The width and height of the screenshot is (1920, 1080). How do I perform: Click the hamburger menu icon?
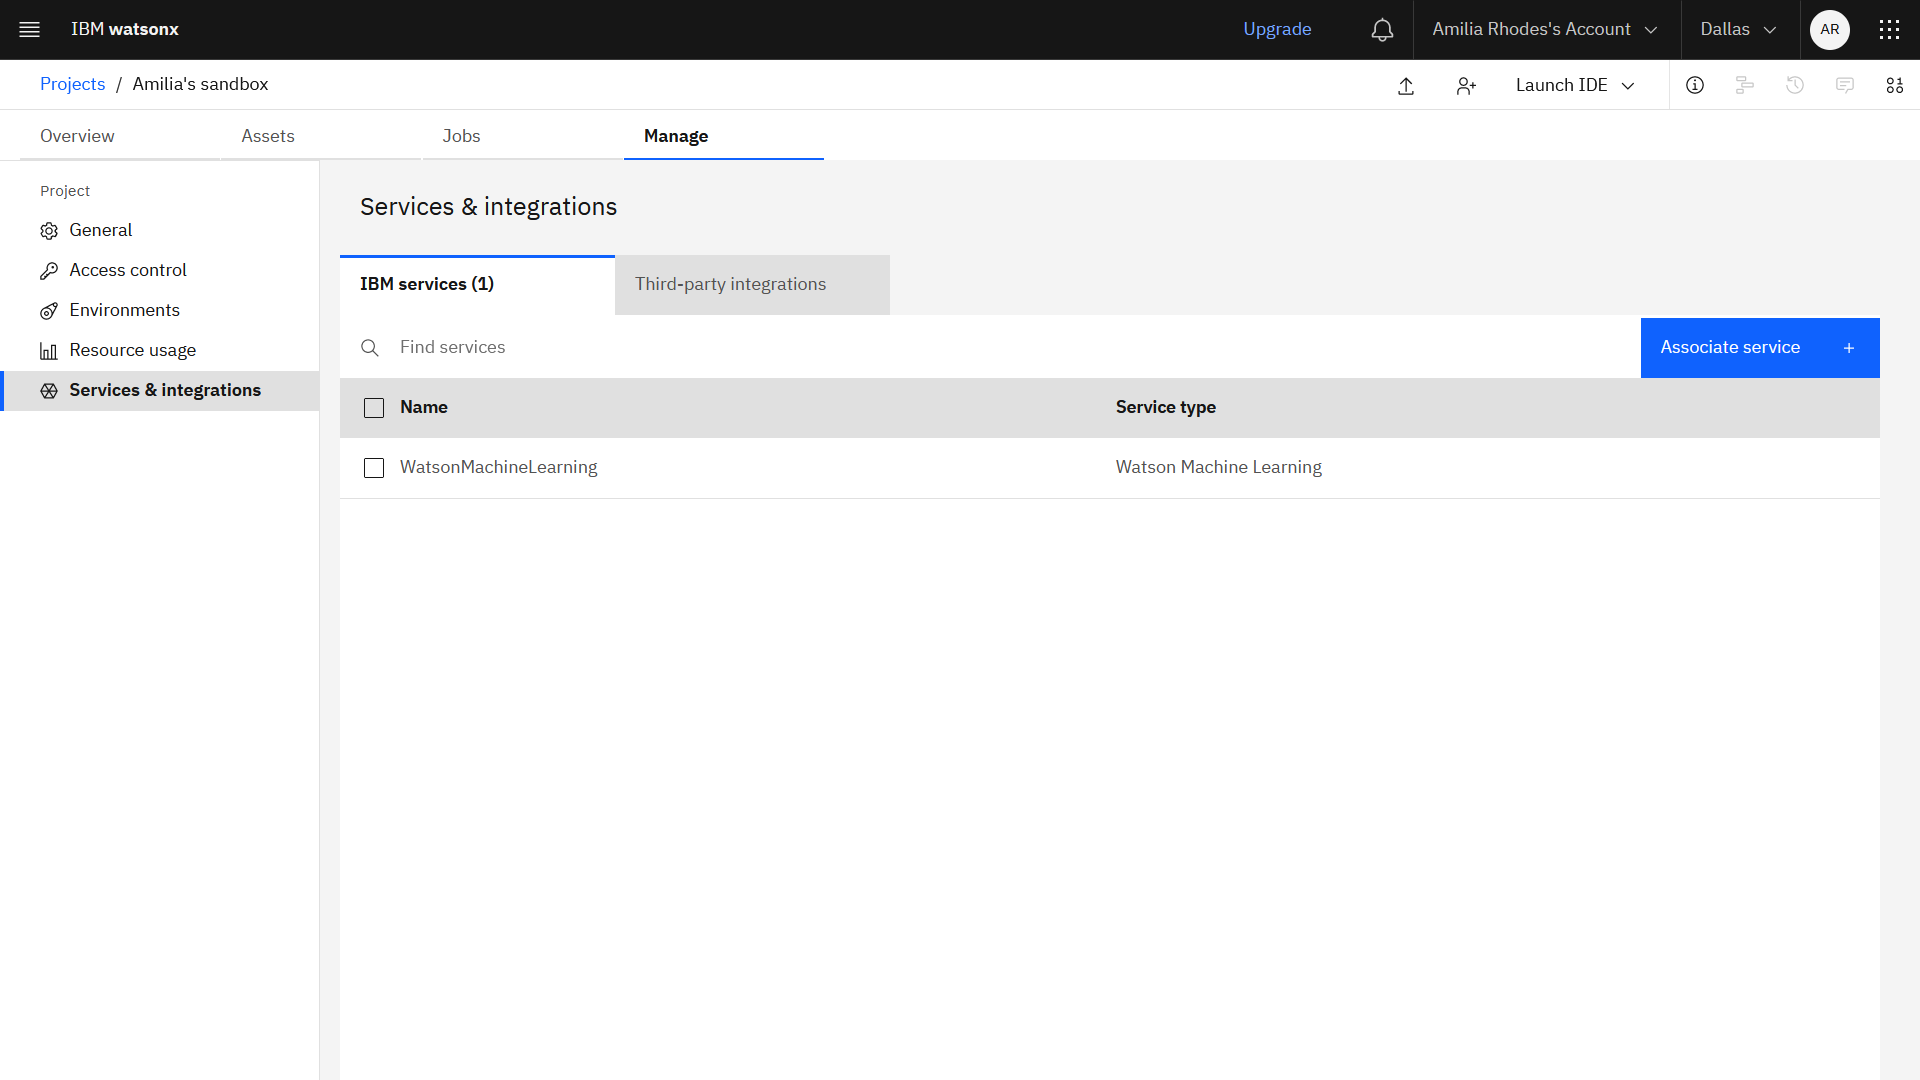click(x=29, y=29)
